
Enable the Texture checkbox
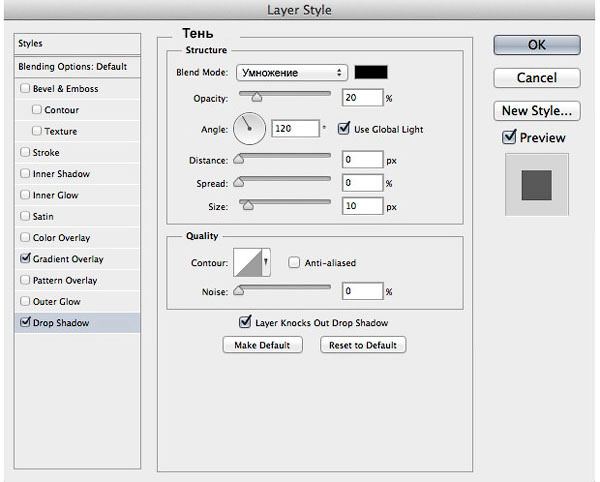(37, 131)
